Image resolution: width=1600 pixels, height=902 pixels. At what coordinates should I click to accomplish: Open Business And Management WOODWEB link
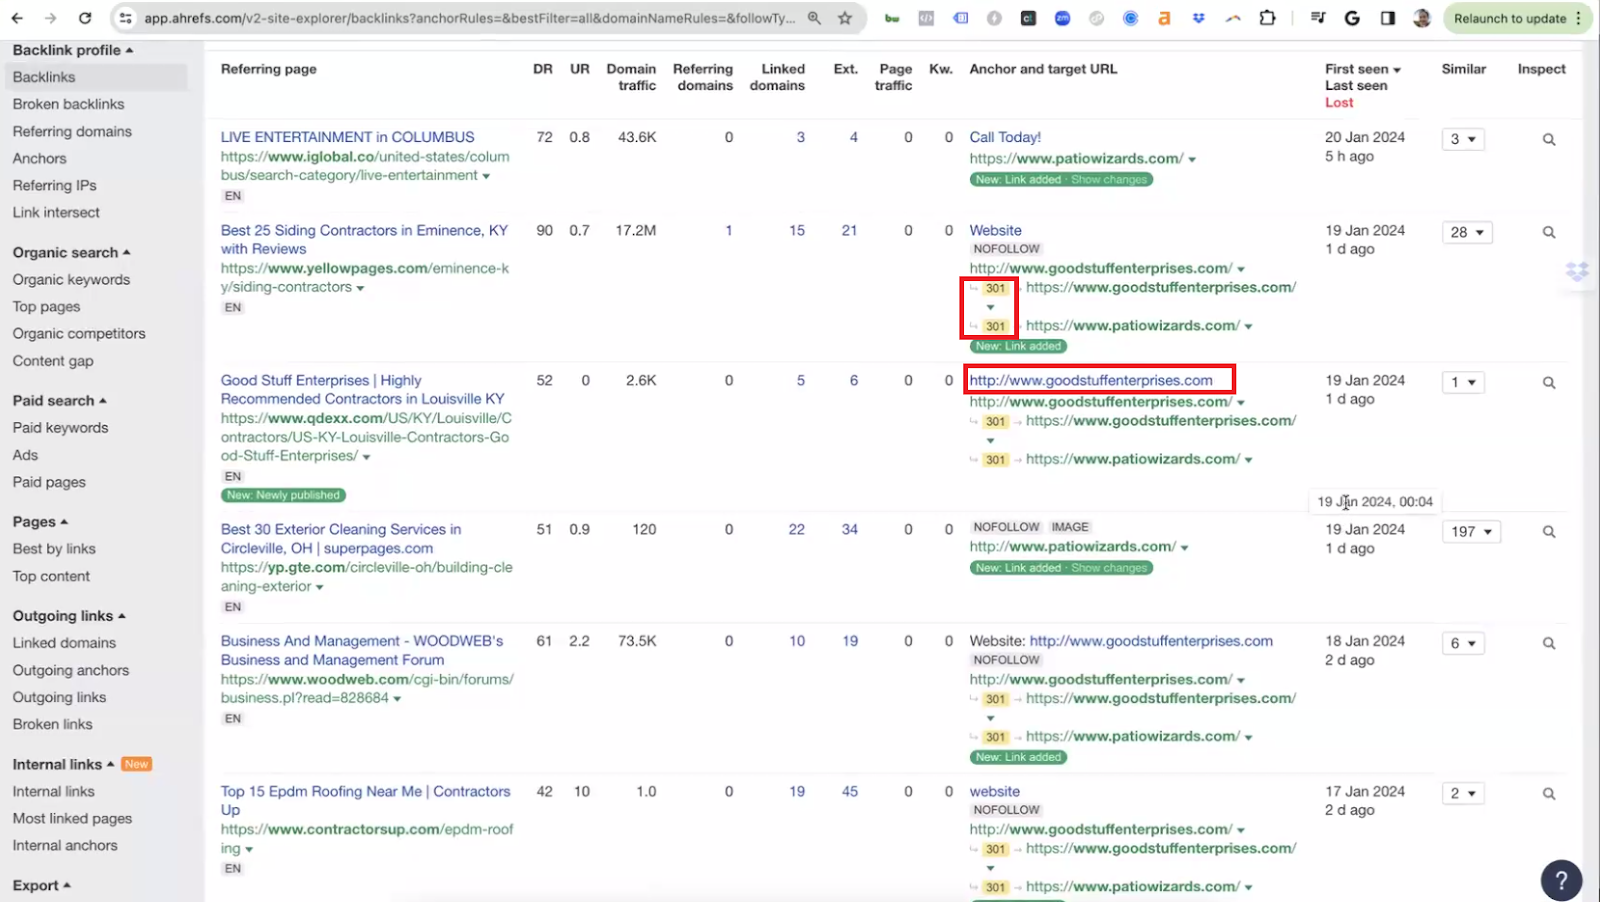click(361, 650)
